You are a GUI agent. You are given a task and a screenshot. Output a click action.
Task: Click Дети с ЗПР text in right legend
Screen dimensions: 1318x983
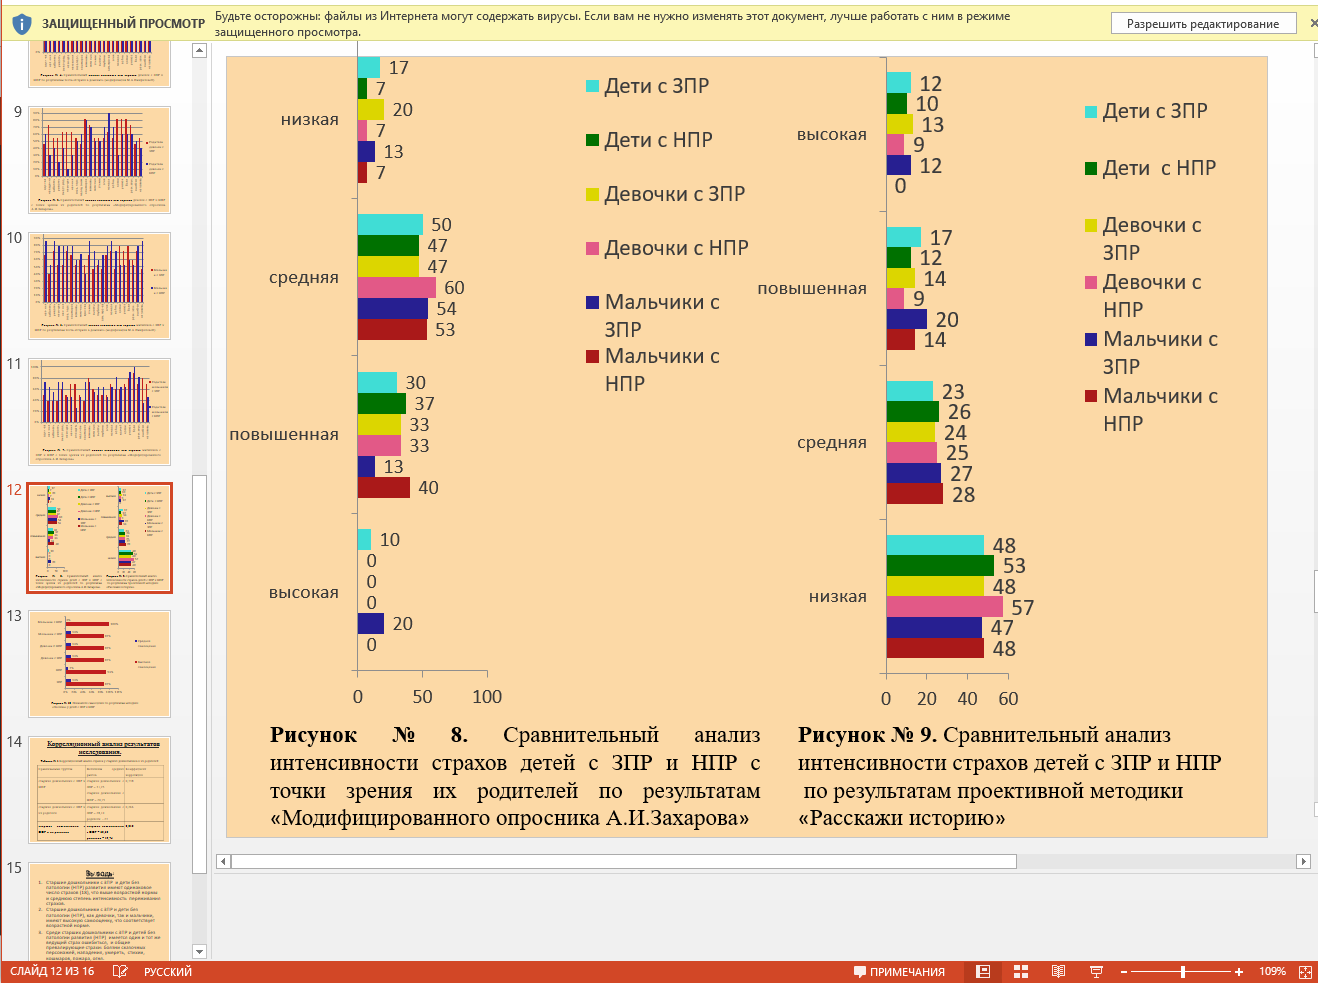pos(1155,111)
